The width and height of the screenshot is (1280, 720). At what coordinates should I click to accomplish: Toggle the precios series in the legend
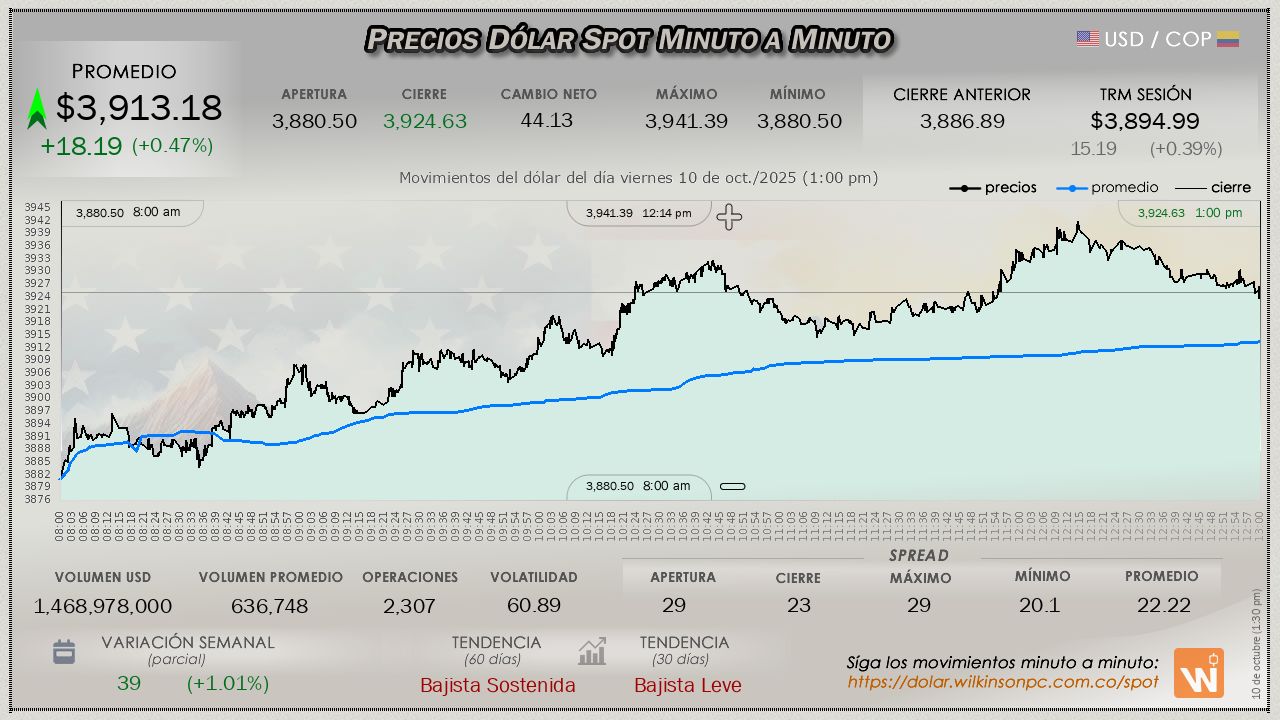993,188
